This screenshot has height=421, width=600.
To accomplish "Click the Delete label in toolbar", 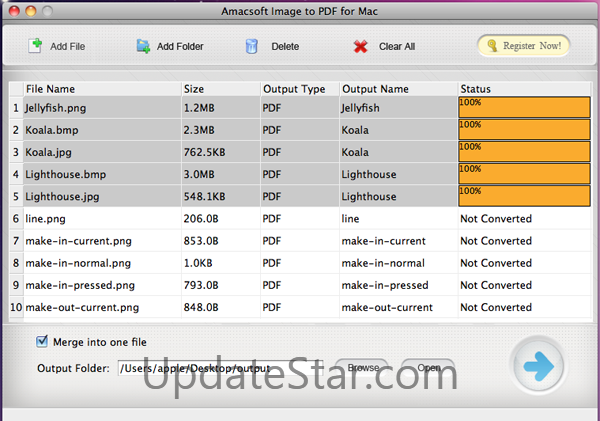I will point(285,46).
